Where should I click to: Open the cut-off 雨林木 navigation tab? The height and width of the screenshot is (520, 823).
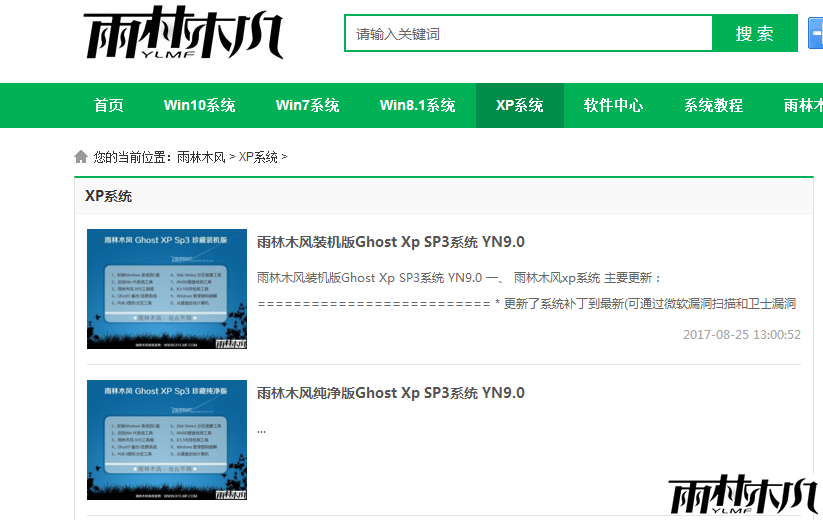click(803, 105)
